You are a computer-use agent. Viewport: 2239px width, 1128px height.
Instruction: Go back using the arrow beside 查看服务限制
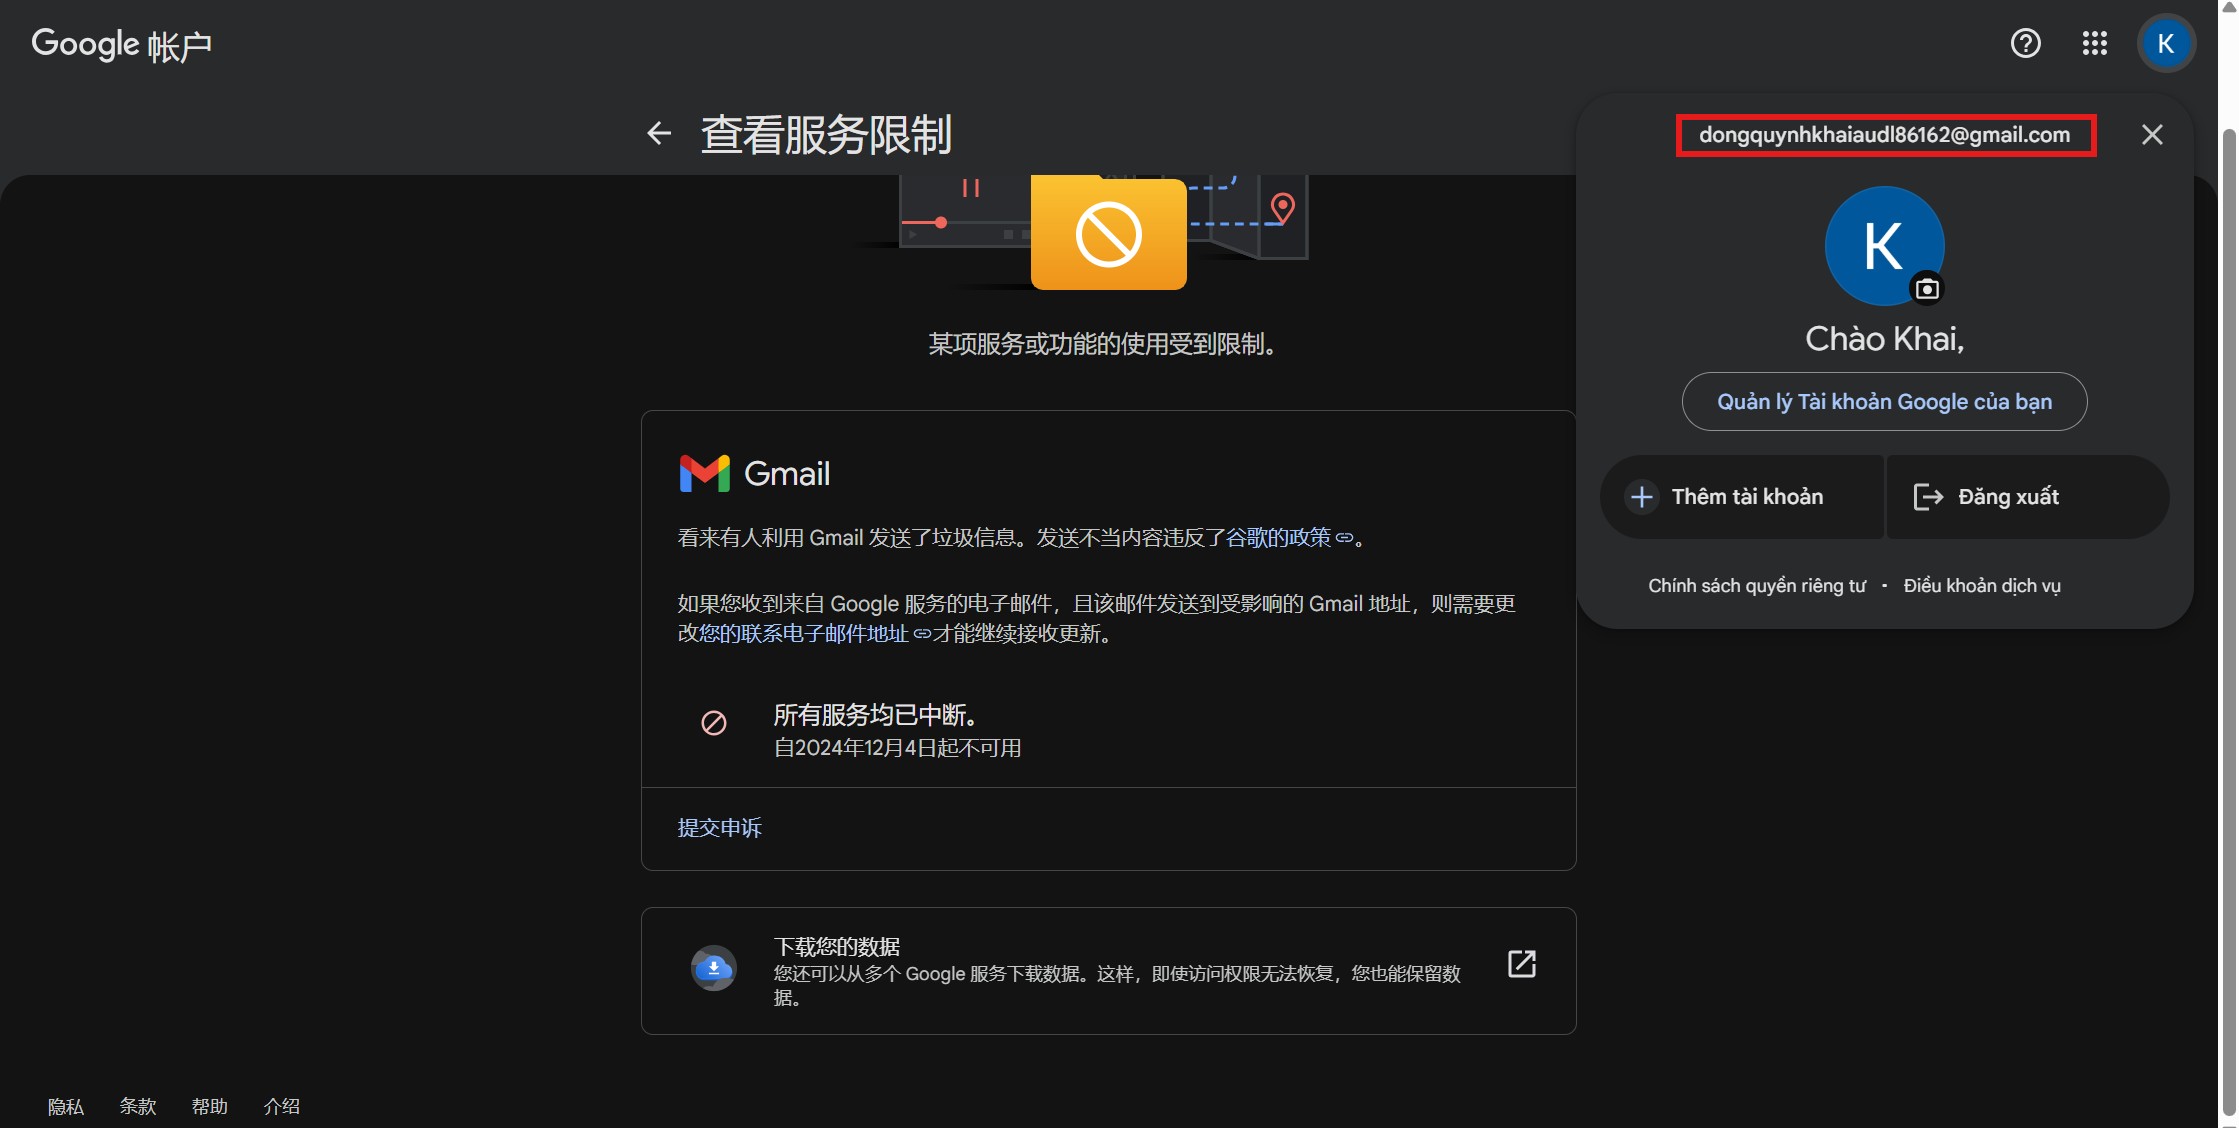coord(658,133)
